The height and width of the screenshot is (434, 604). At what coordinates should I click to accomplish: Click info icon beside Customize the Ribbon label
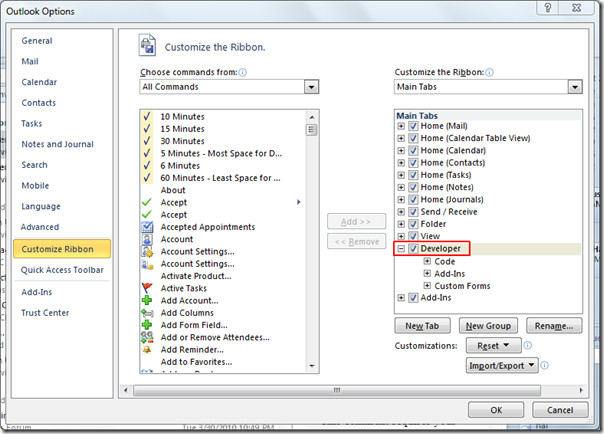(x=489, y=72)
